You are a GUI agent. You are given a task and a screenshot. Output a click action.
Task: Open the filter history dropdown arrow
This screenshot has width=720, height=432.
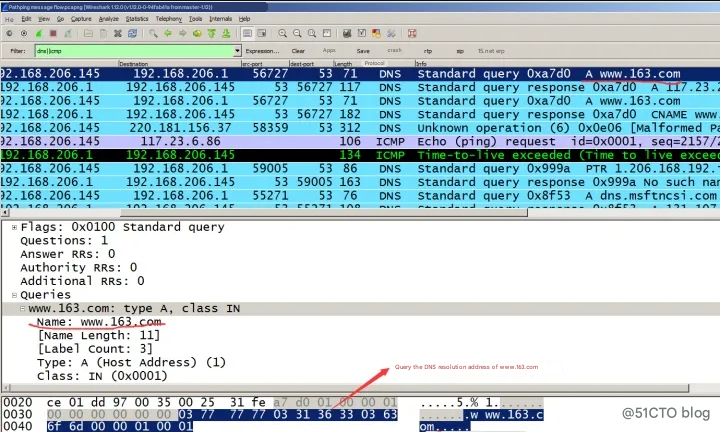(237, 51)
